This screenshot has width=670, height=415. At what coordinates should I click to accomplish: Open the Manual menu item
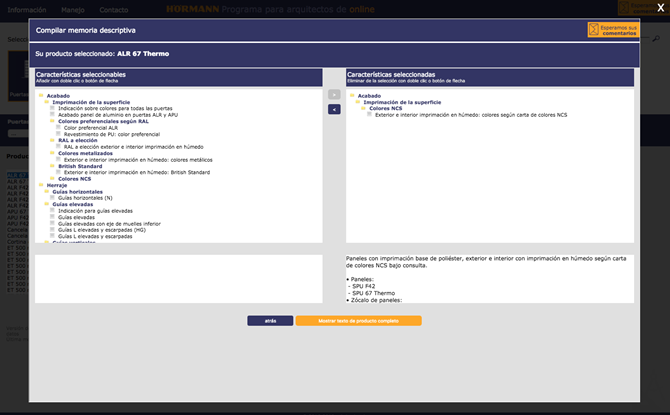70,9
